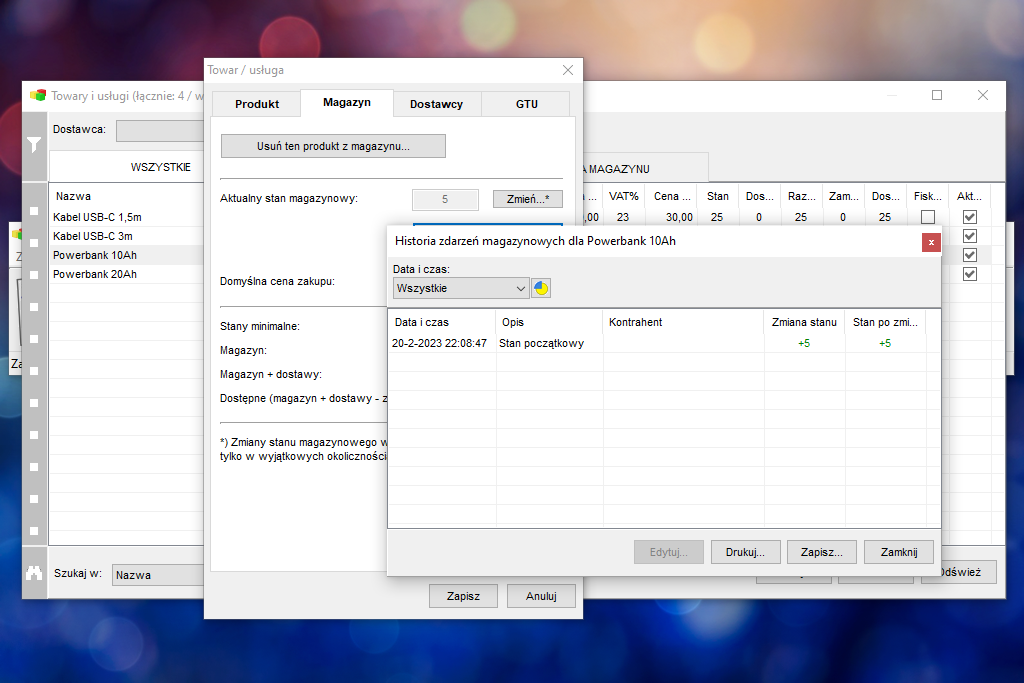Viewport: 1024px width, 683px height.
Task: Switch to the Dostawcy tab
Action: (436, 104)
